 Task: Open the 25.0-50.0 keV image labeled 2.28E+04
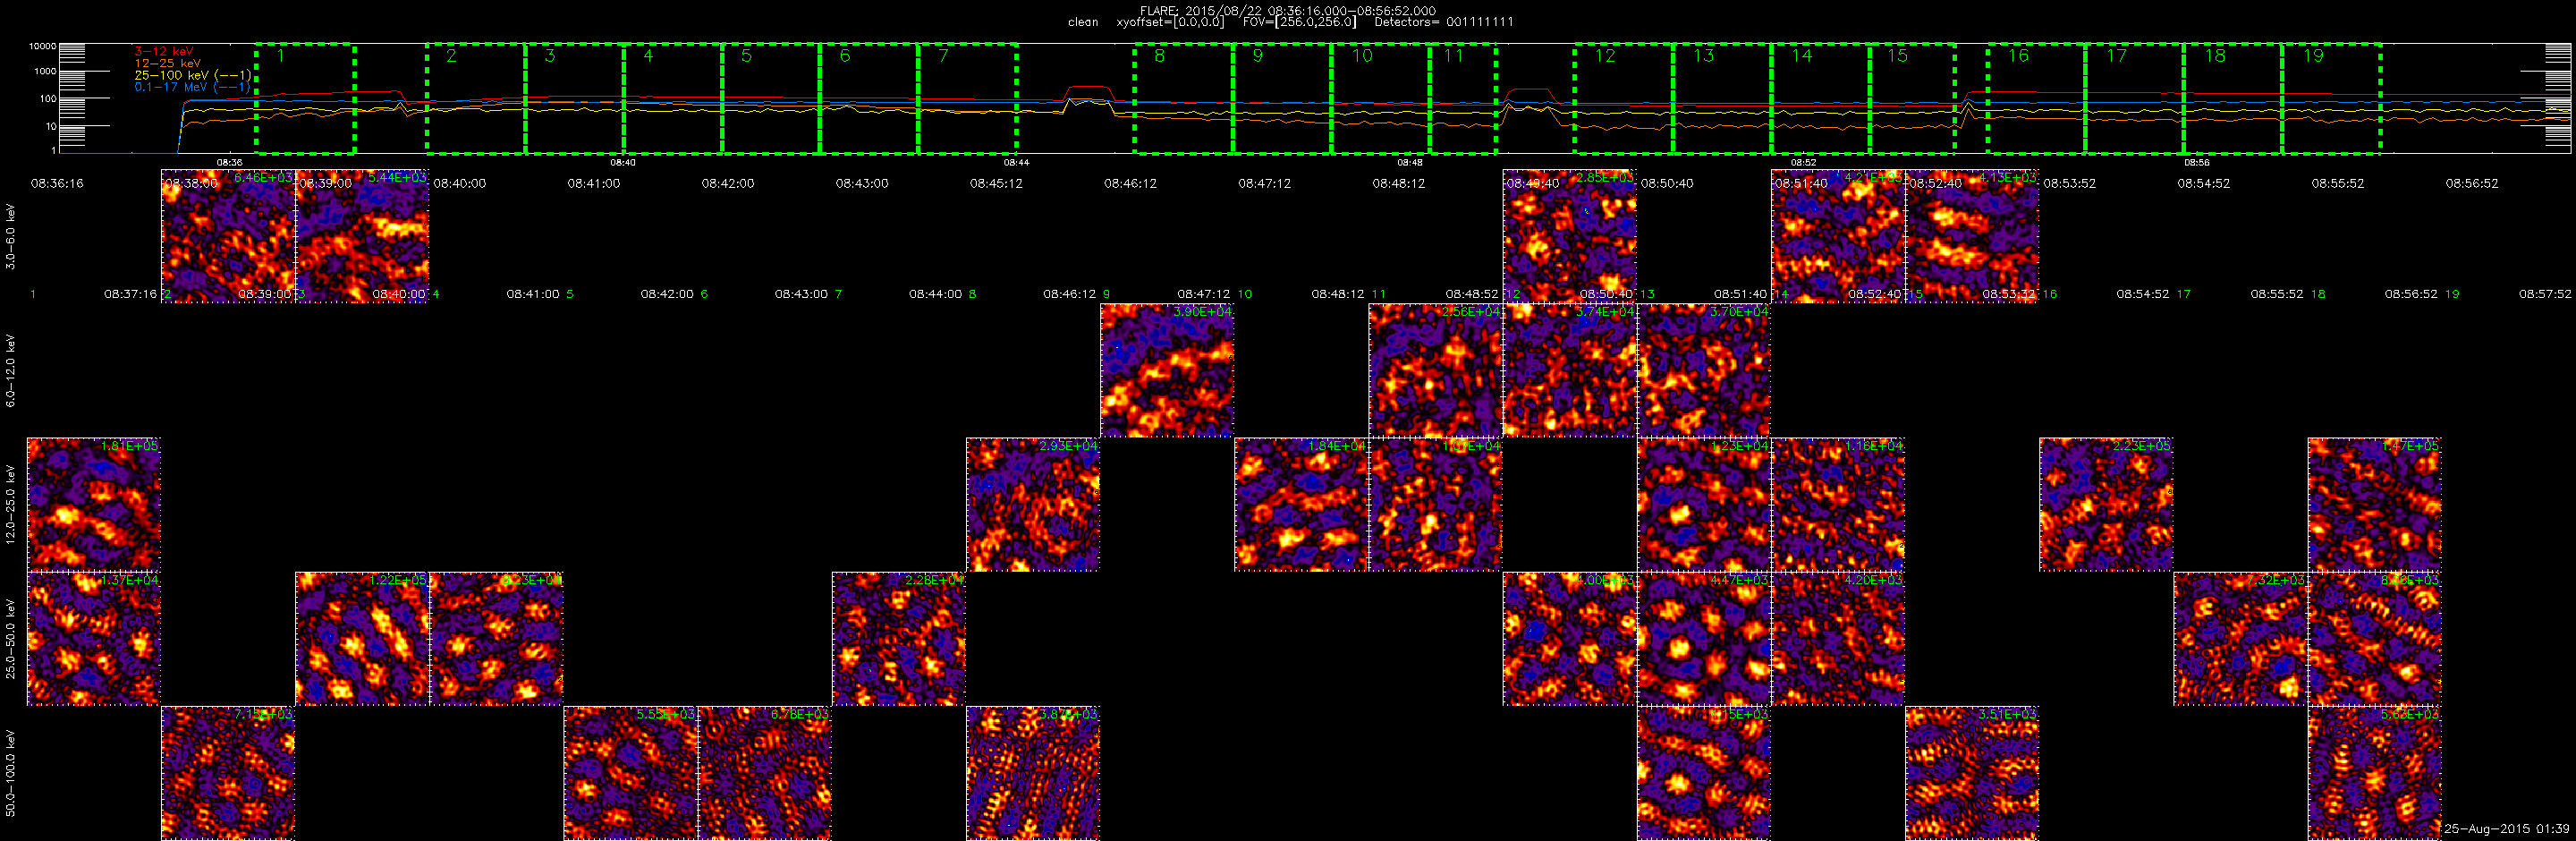click(899, 639)
